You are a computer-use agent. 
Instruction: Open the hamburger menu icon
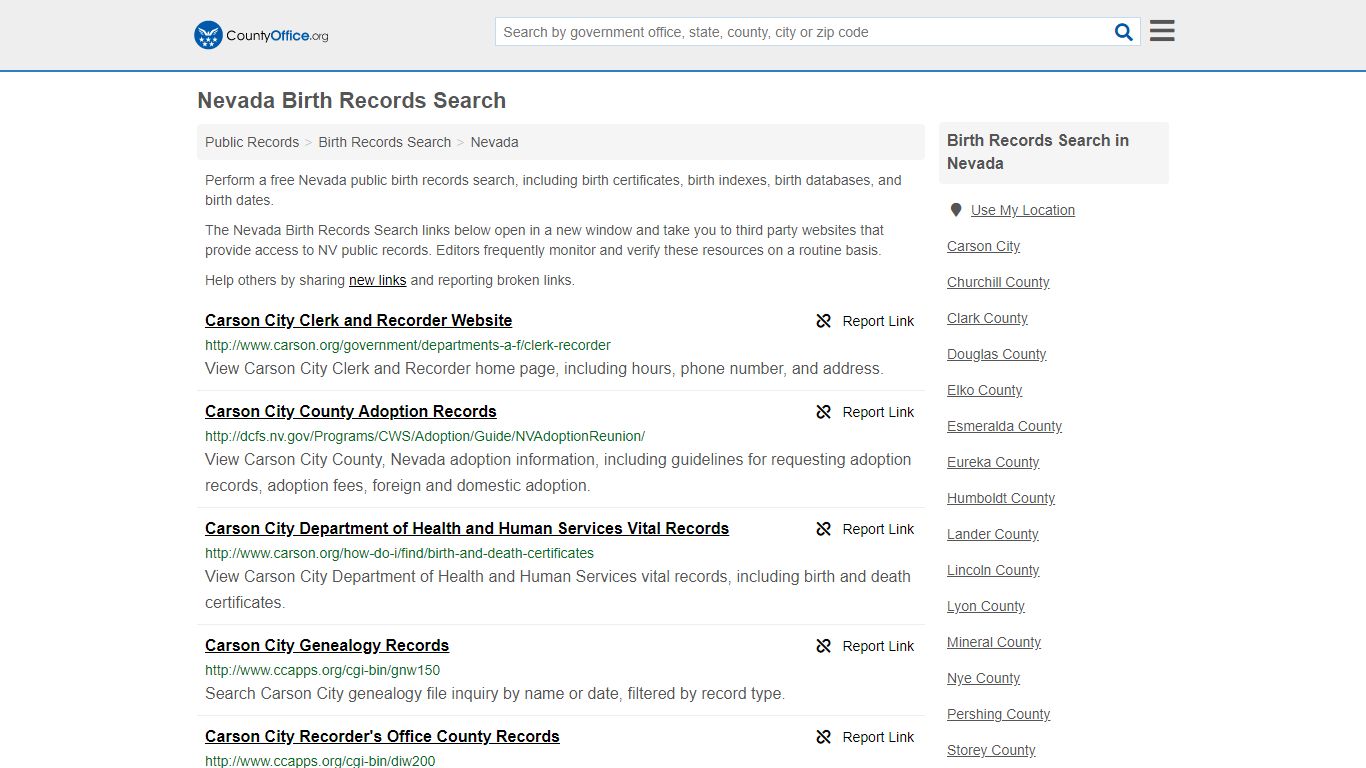(1162, 31)
